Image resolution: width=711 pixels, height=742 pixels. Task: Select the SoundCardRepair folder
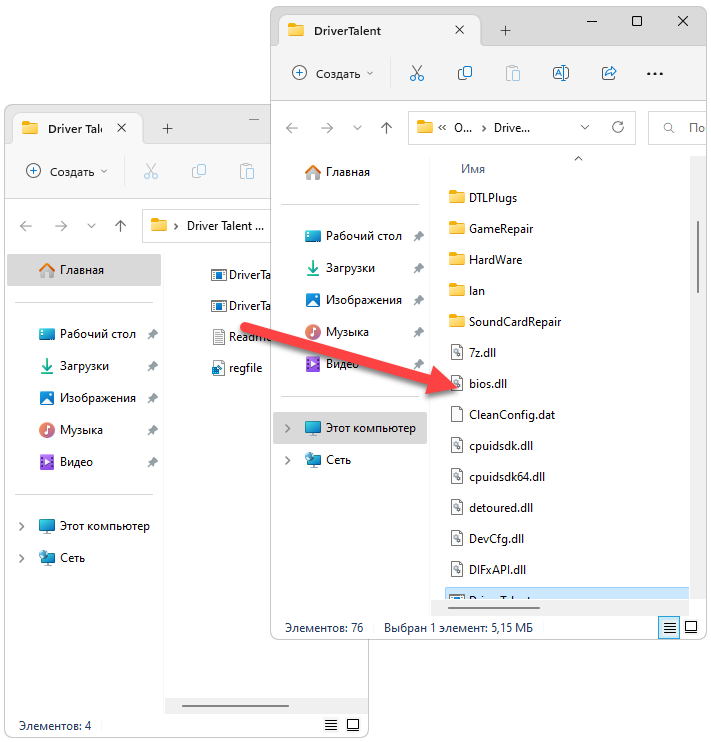[x=505, y=322]
